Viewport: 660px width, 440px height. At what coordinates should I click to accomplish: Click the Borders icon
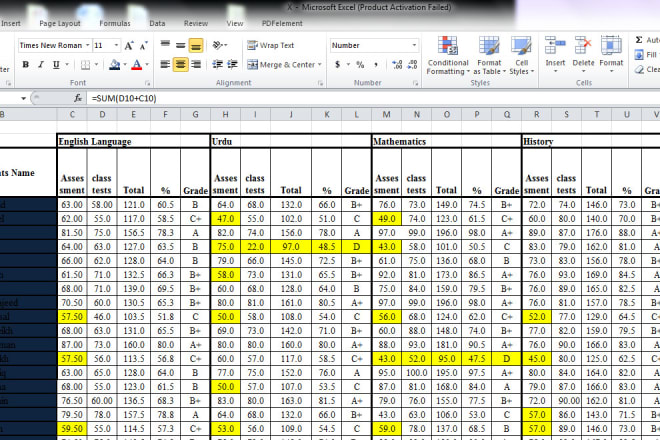[x=85, y=64]
